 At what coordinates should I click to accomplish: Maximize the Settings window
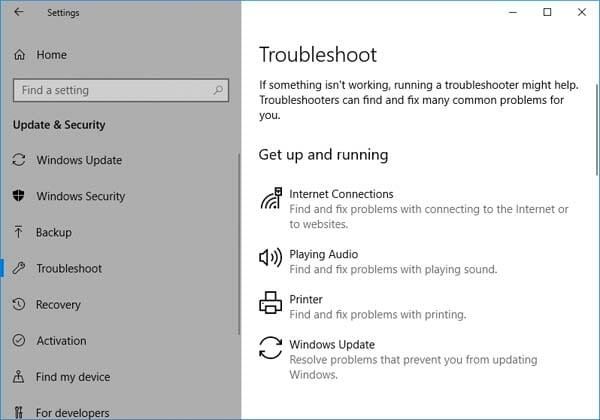pos(547,12)
